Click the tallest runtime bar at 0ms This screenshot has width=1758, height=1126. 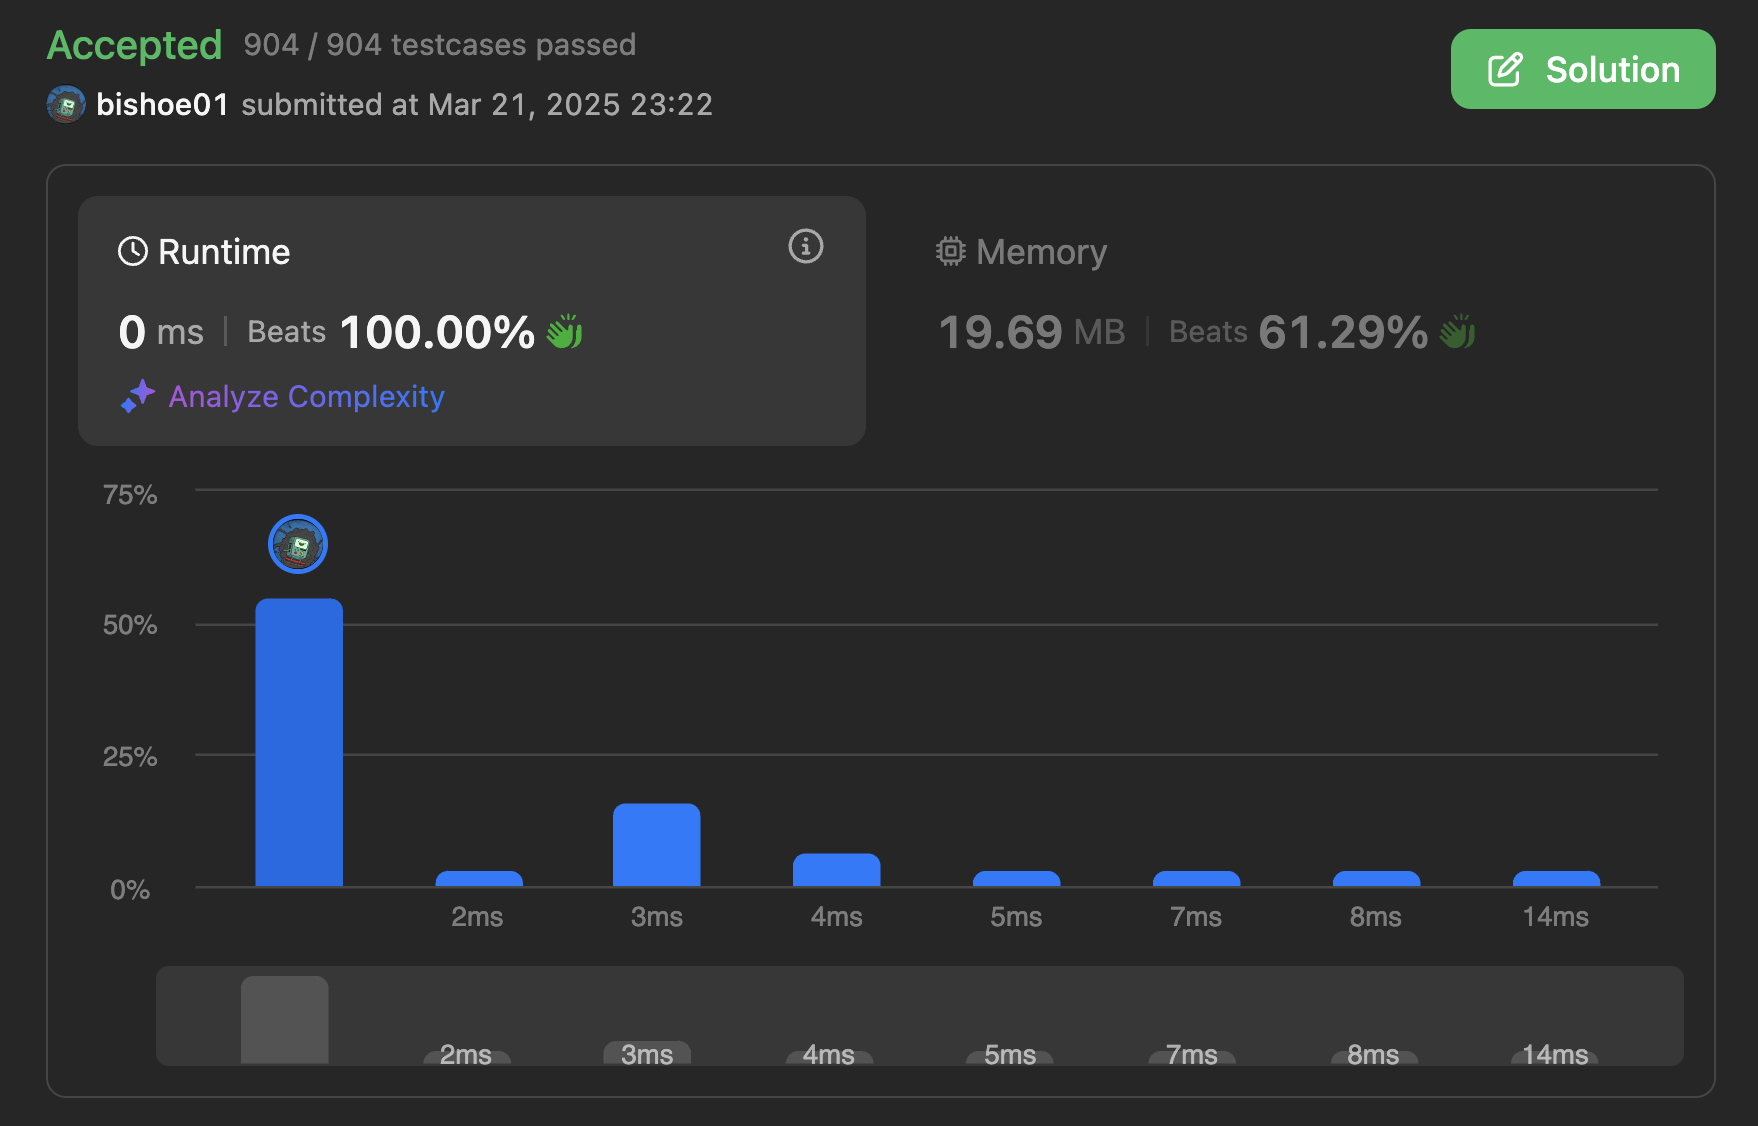pyautogui.click(x=299, y=742)
